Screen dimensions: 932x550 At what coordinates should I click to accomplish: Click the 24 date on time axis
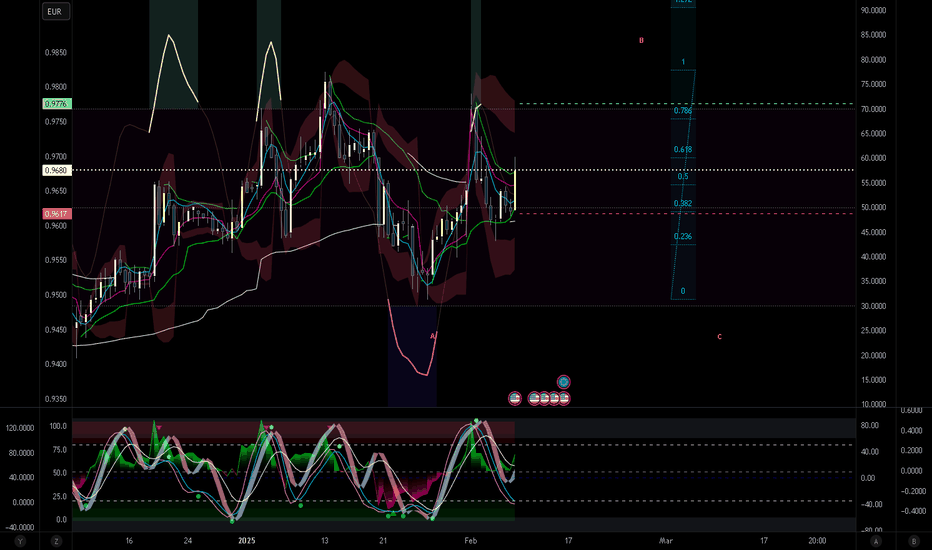pyautogui.click(x=188, y=540)
